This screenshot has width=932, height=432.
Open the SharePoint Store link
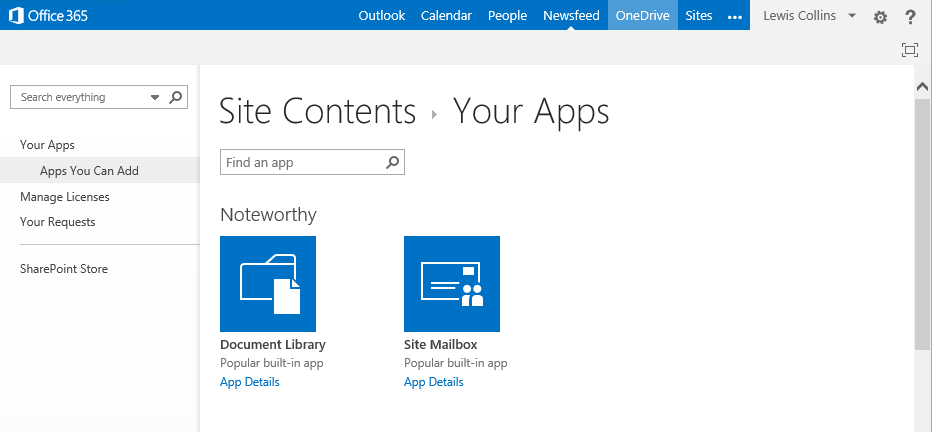coord(64,269)
